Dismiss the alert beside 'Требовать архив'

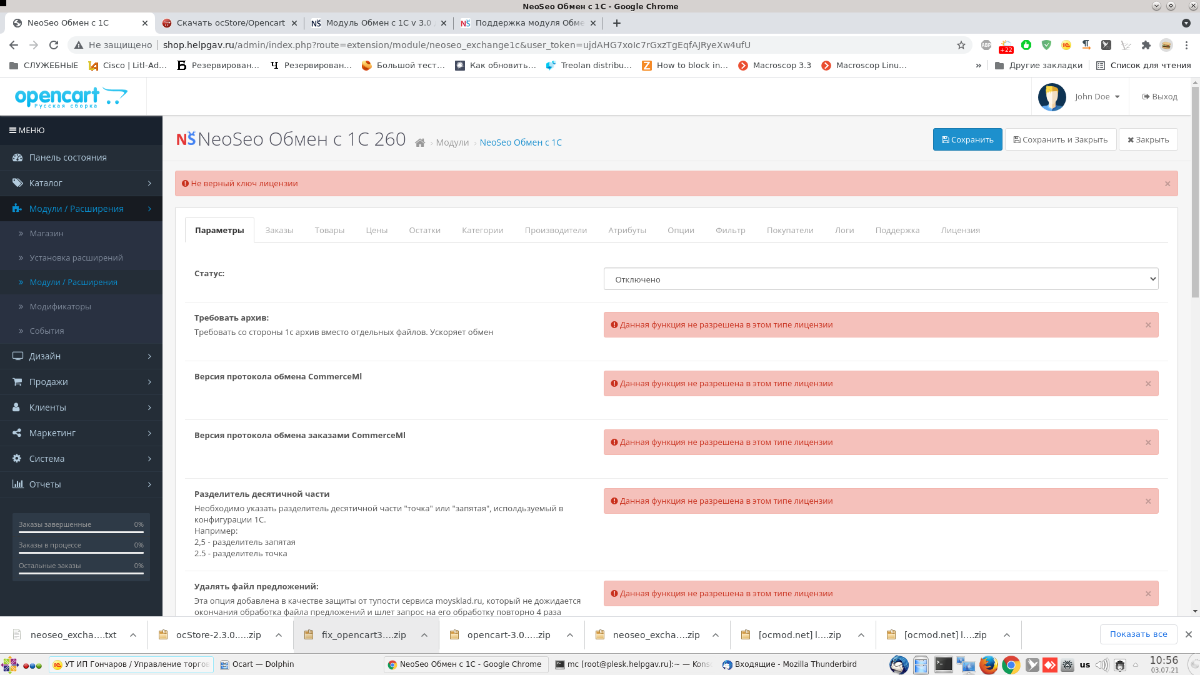tap(1148, 325)
